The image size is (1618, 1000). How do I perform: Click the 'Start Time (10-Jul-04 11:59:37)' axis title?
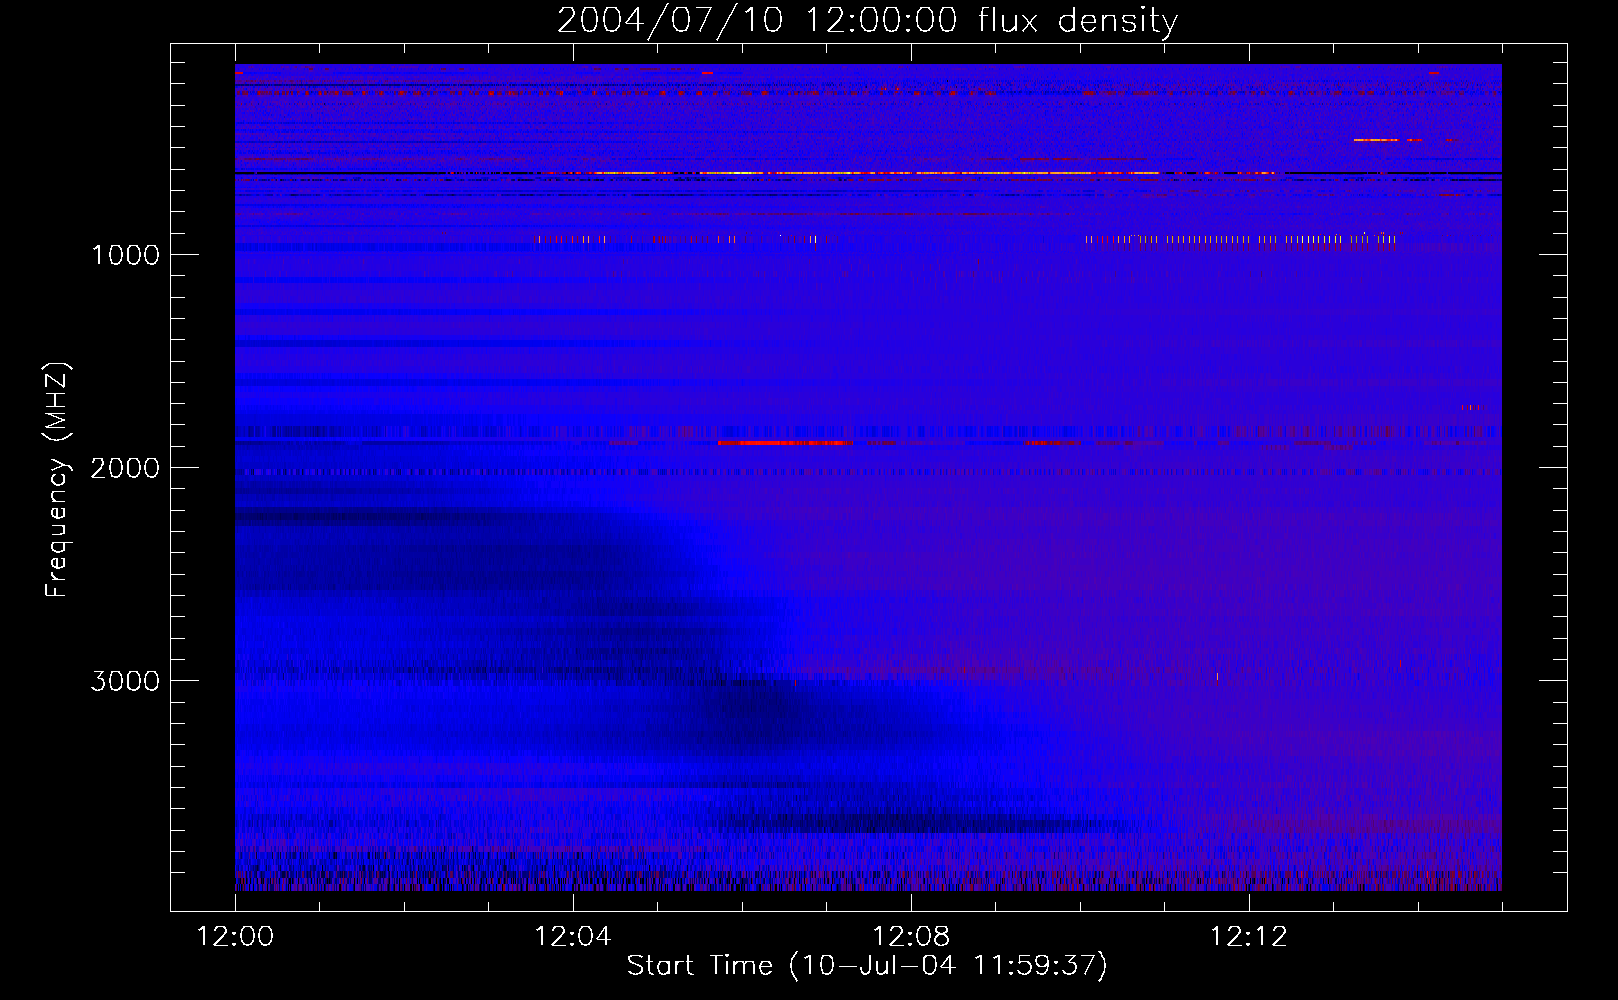coord(867,966)
